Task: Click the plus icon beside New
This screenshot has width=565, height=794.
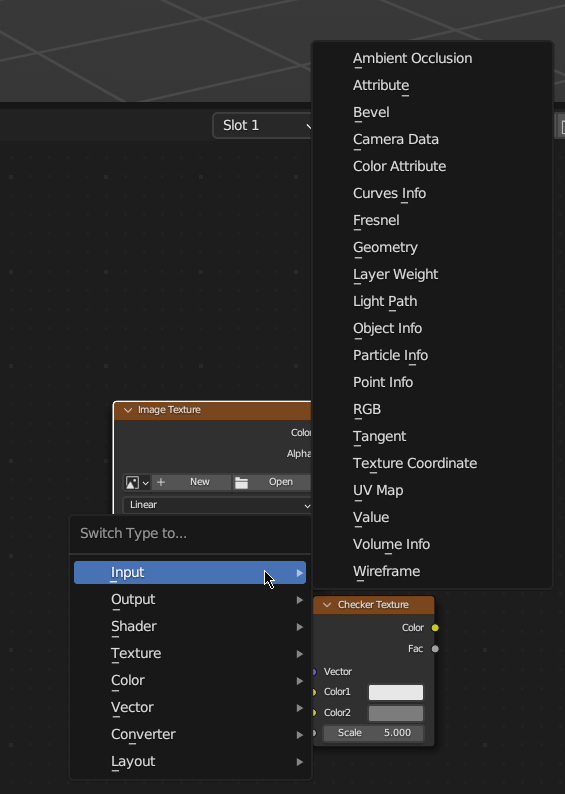Action: pos(161,482)
